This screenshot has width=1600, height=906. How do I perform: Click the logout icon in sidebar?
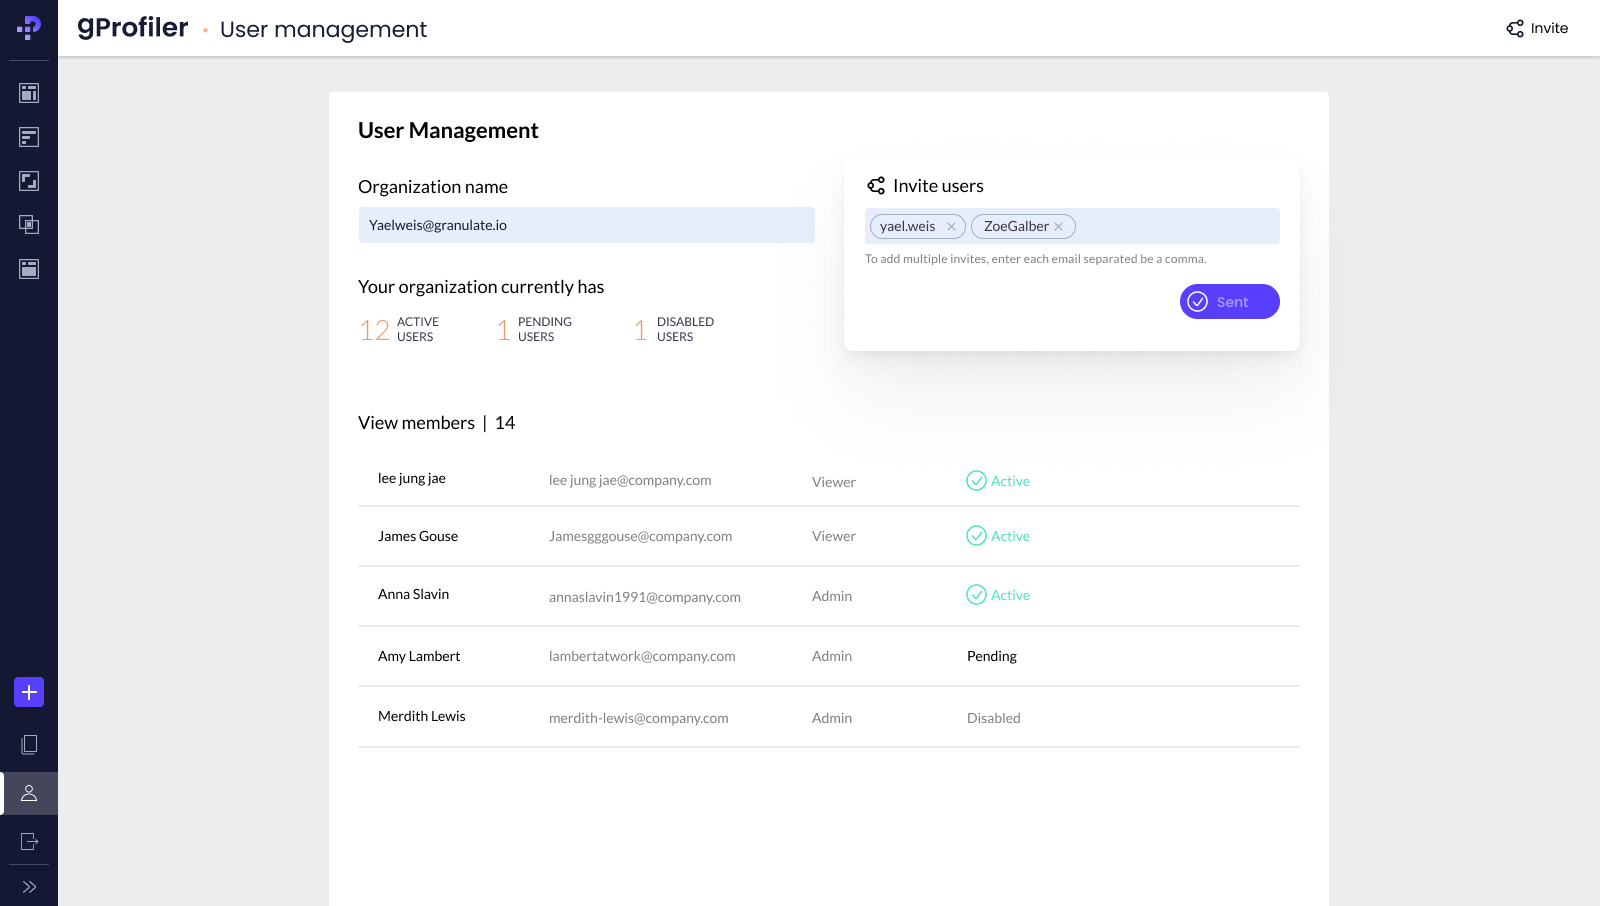point(29,841)
